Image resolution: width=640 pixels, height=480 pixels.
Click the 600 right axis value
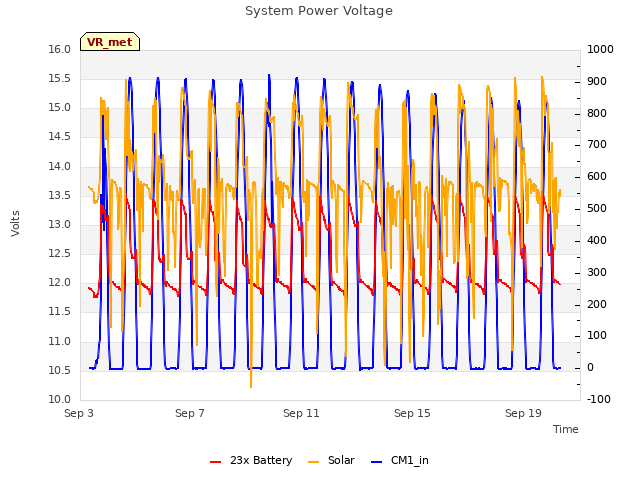click(597, 177)
